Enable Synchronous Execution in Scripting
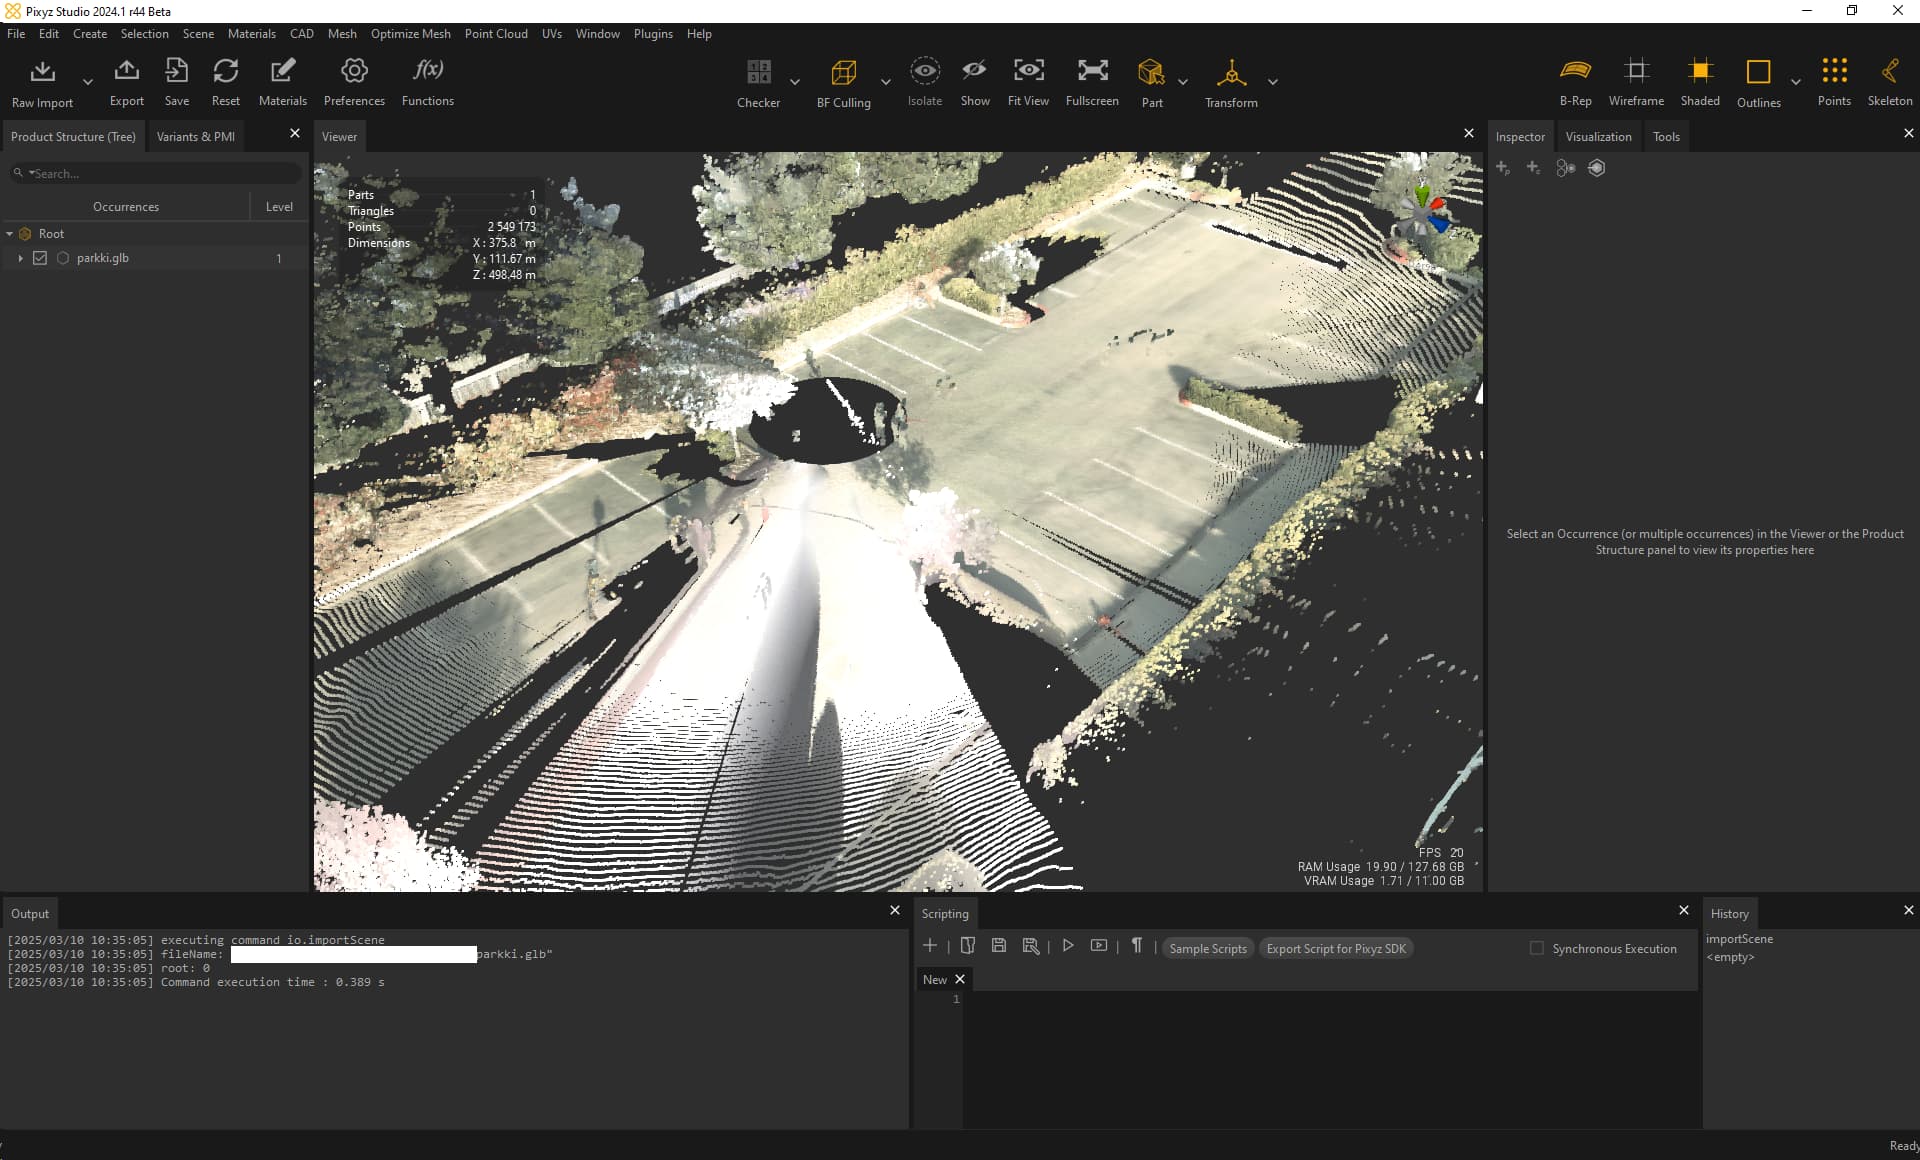The width and height of the screenshot is (1920, 1160). click(1535, 948)
